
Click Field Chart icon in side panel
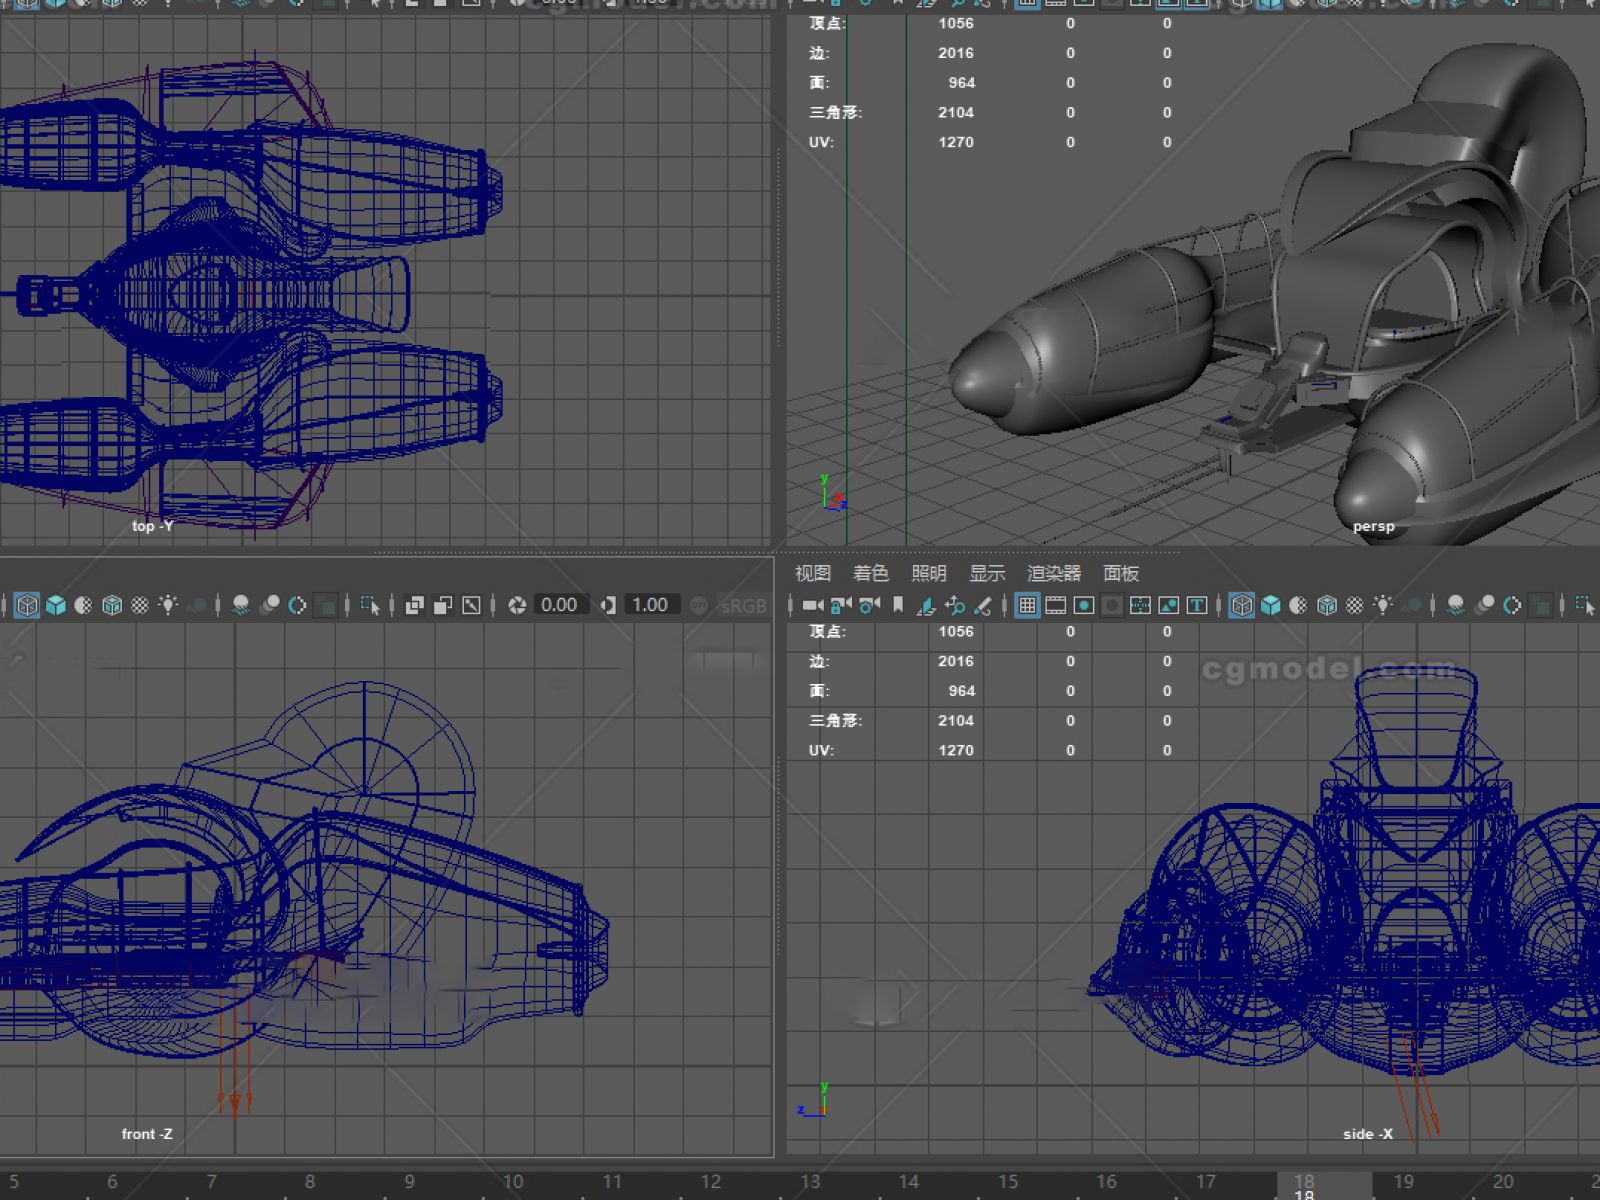click(1140, 605)
